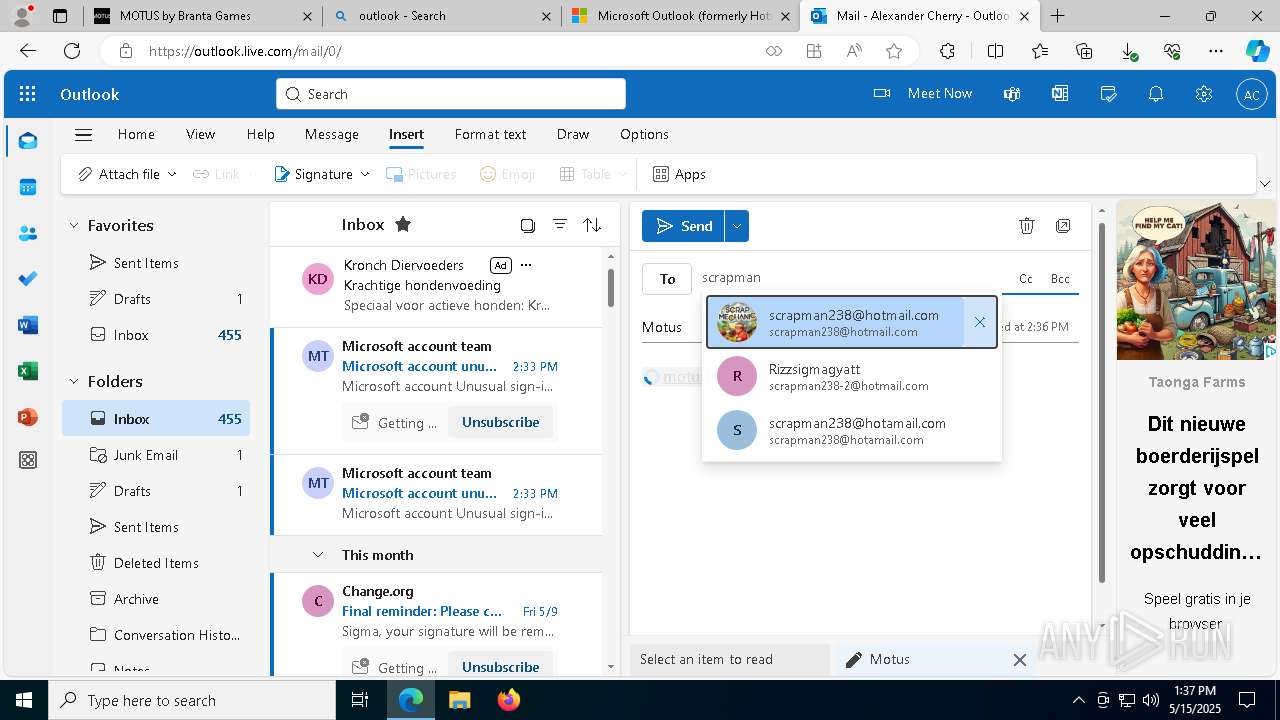Select scrapman238@hotmail.com suggestion
The image size is (1280, 720).
pos(838,322)
